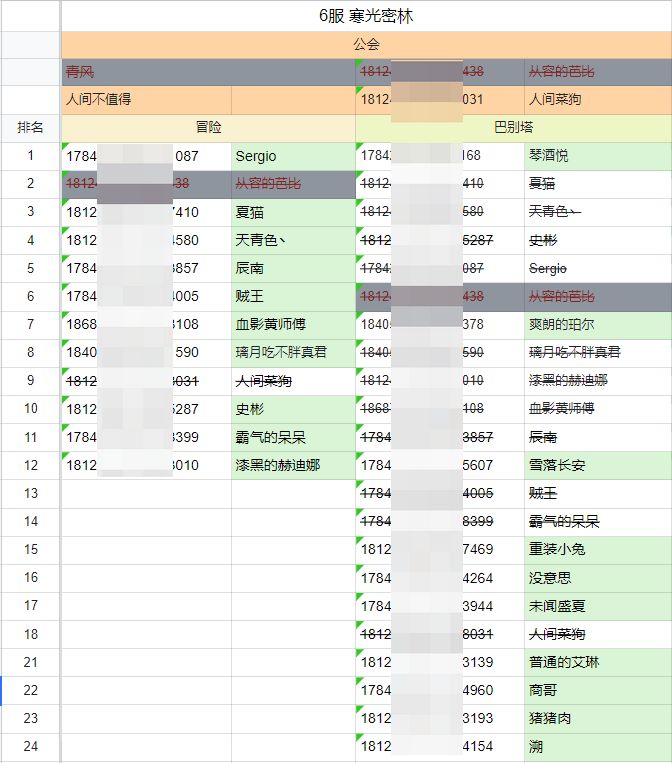Select '没意思' cell in rank 16

point(598,578)
